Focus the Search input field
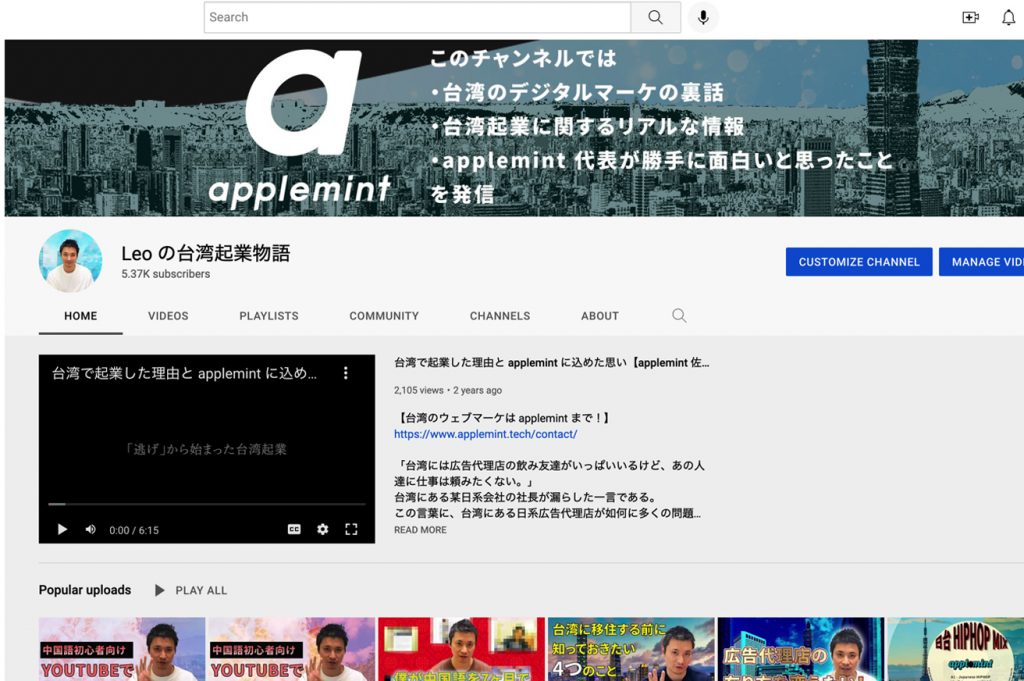1024x681 pixels. click(417, 18)
